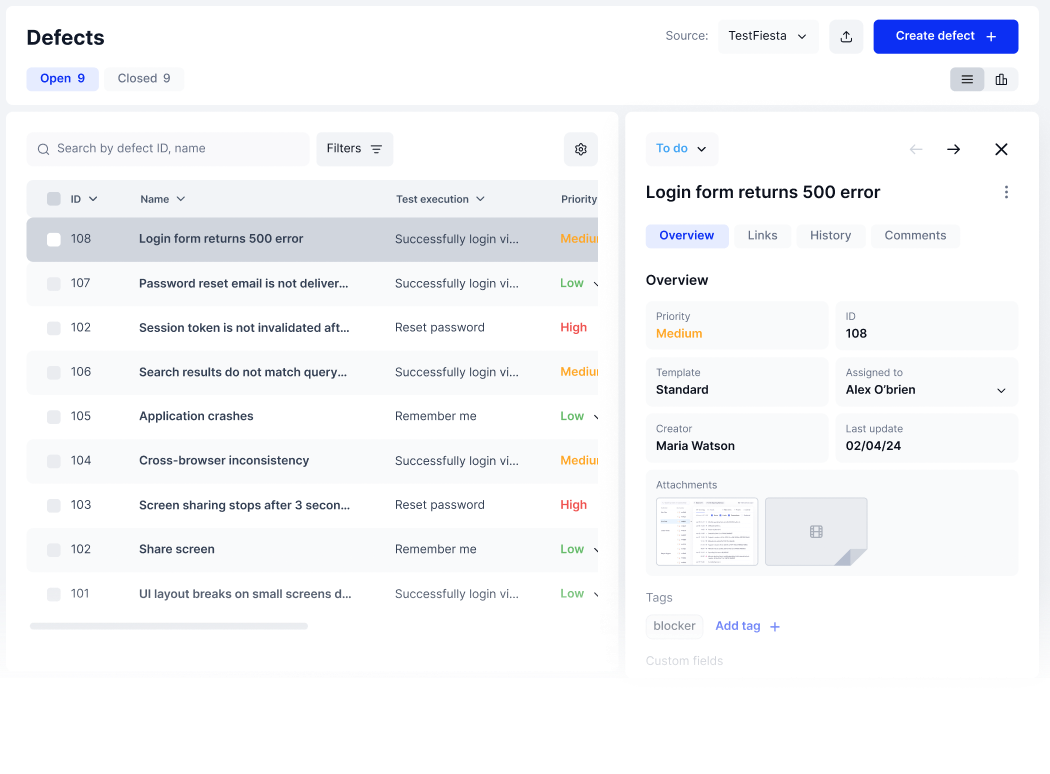This screenshot has height=774, width=1050.
Task: Switch to the Closed 9 tab
Action: click(144, 79)
